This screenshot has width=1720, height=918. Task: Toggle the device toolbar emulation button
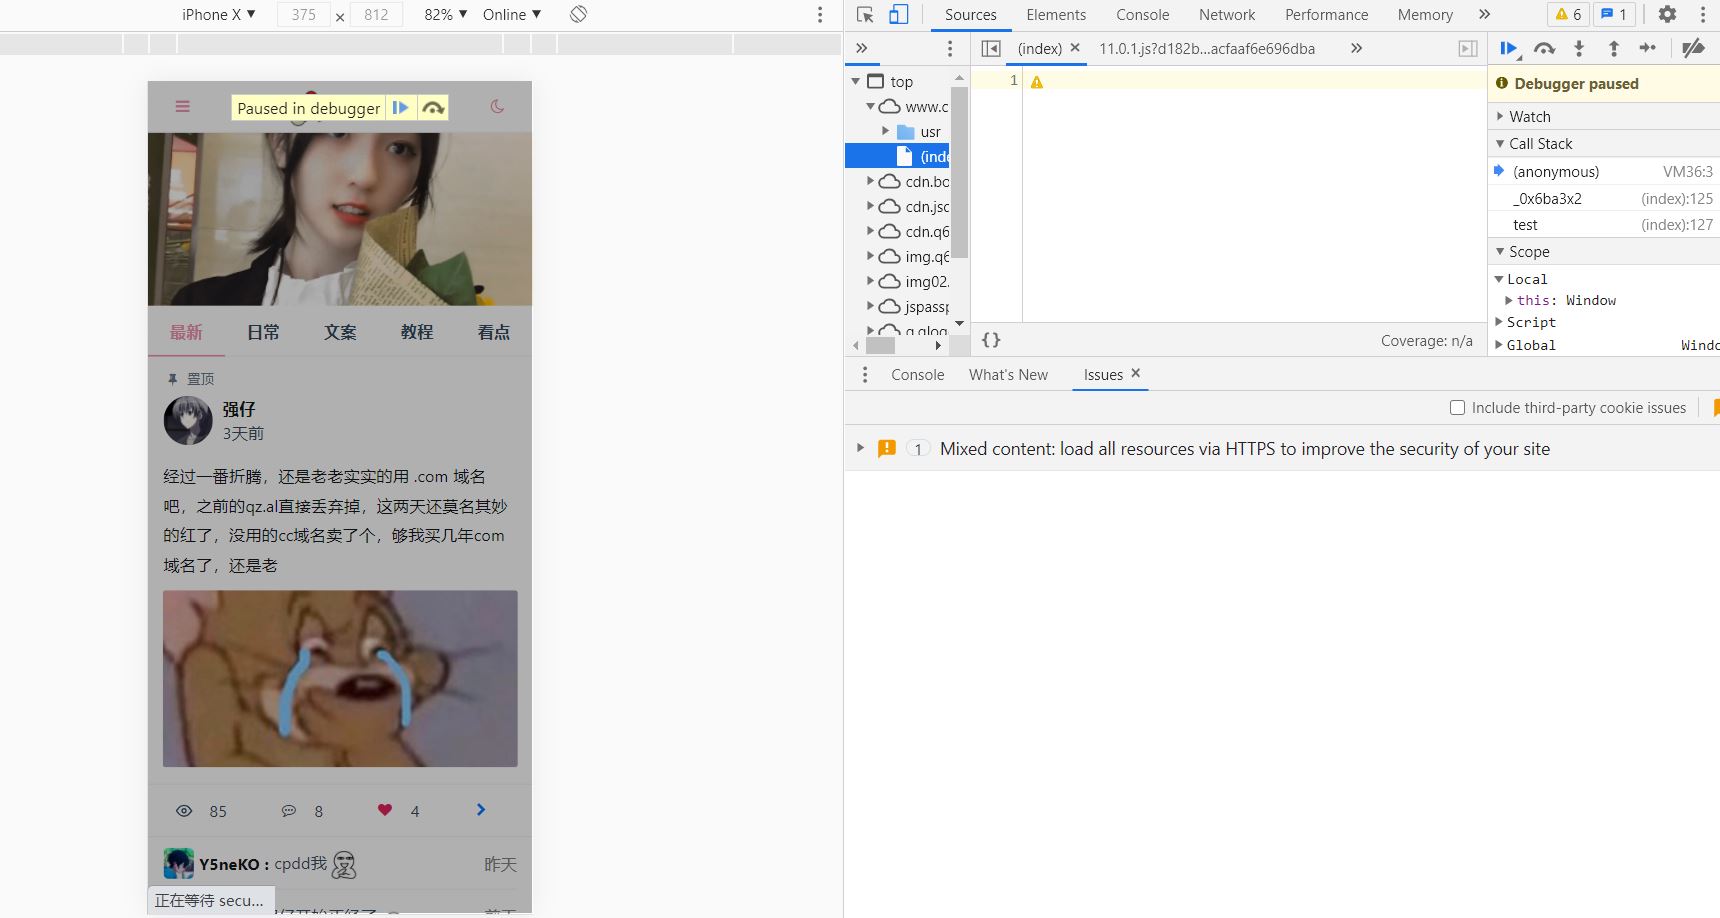899,14
